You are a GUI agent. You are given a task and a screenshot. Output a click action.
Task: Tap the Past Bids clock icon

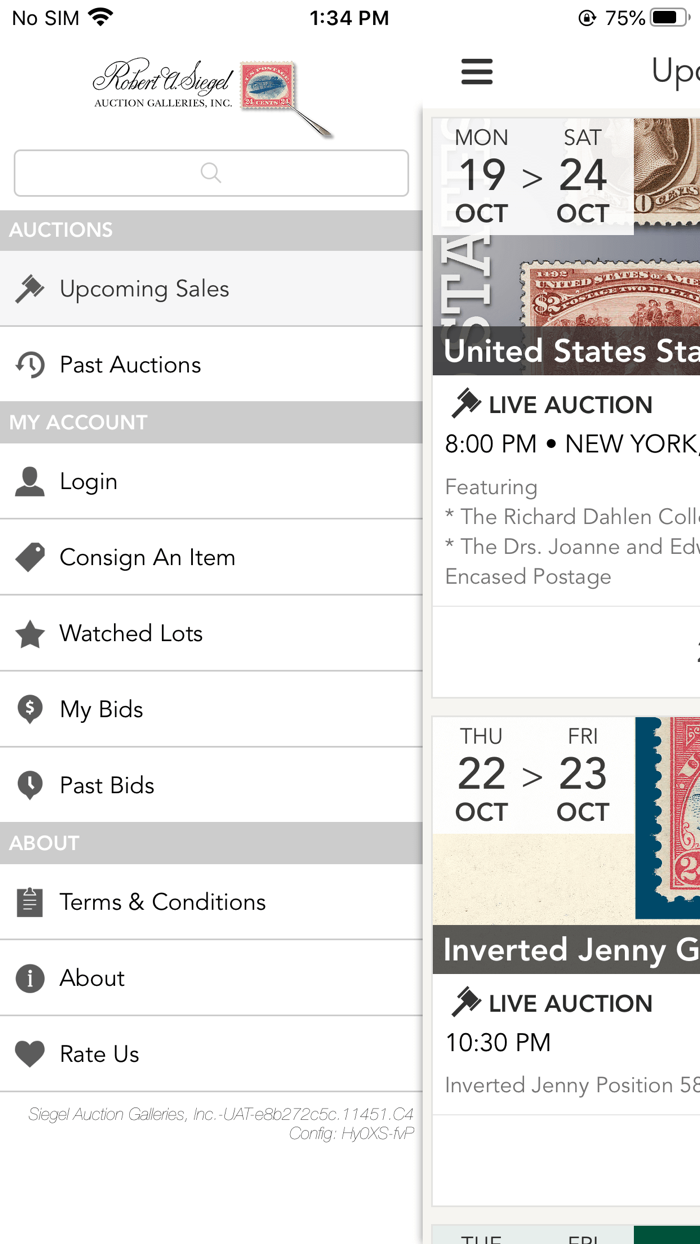click(27, 785)
